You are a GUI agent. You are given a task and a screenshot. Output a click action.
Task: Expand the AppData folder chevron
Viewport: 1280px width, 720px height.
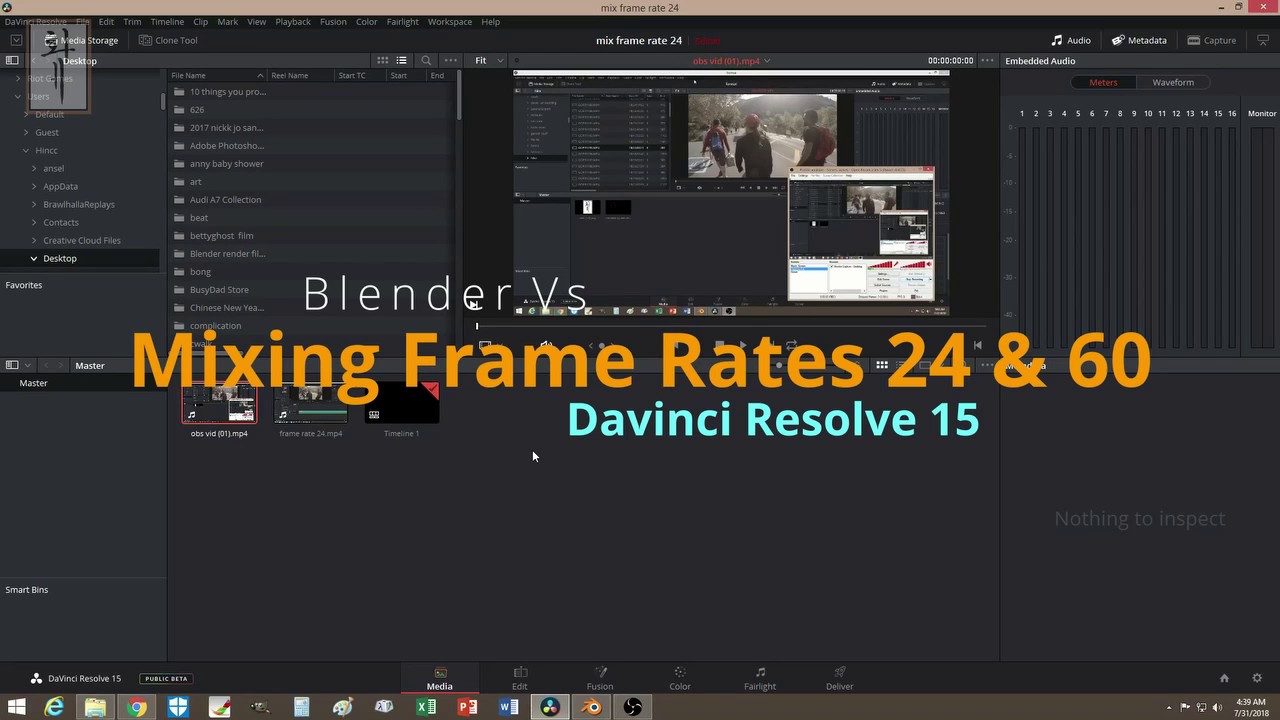[34, 186]
